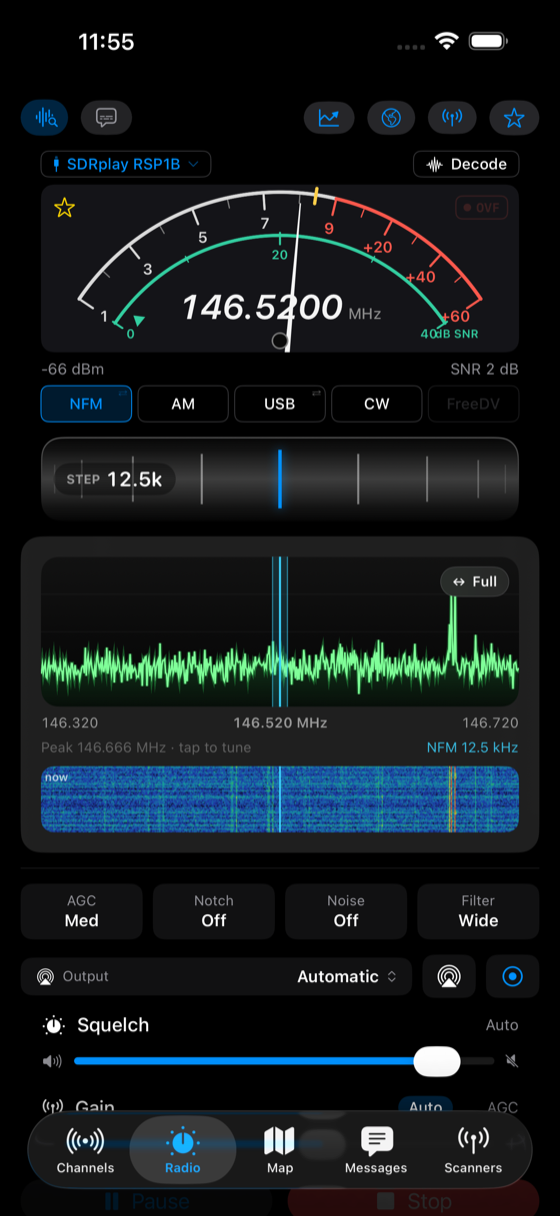Image resolution: width=560 pixels, height=1216 pixels.
Task: Open favorites with the star button
Action: [514, 118]
